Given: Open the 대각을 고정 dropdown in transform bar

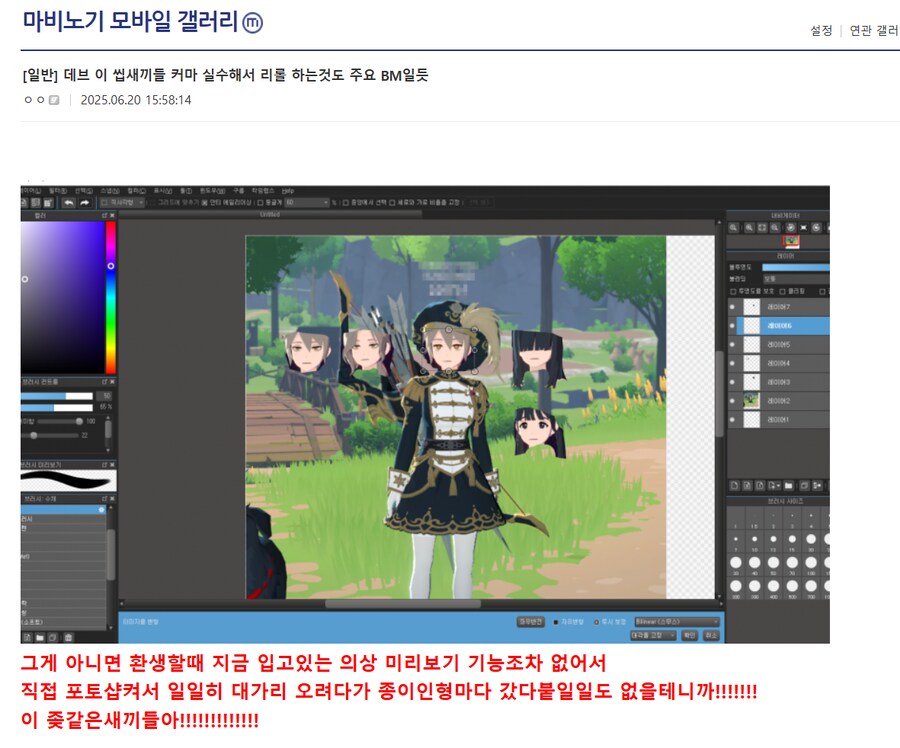Looking at the screenshot, I should point(653,635).
